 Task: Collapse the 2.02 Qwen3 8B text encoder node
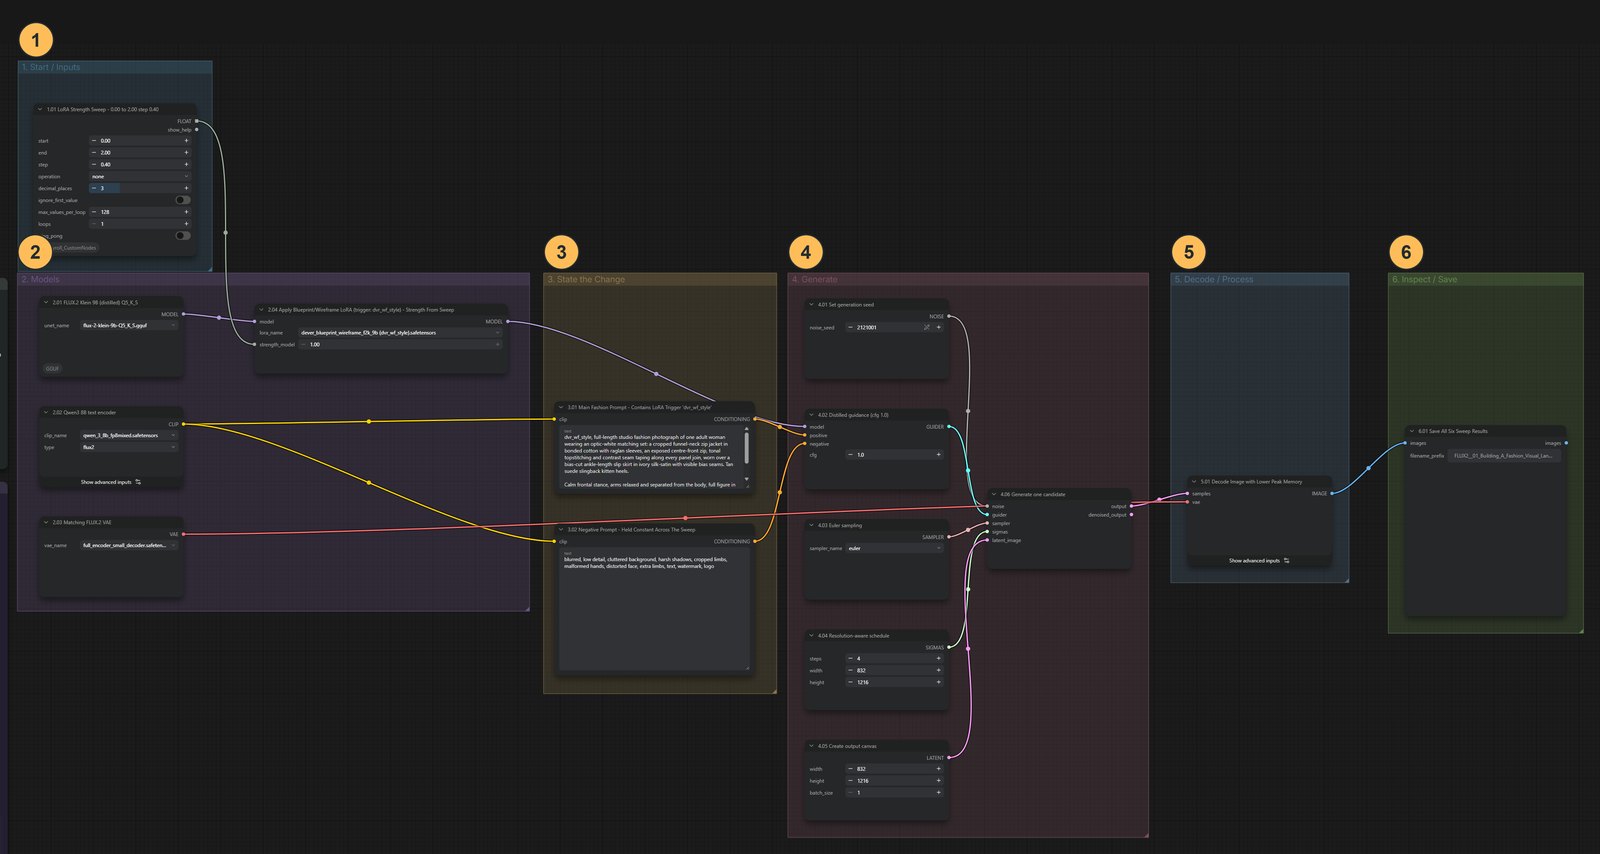click(x=46, y=412)
